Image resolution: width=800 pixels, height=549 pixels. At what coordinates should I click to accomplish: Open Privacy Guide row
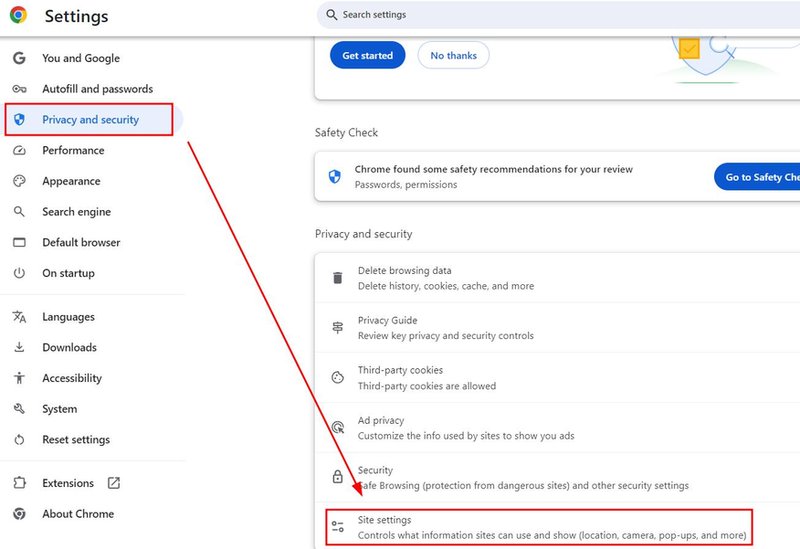(x=557, y=328)
